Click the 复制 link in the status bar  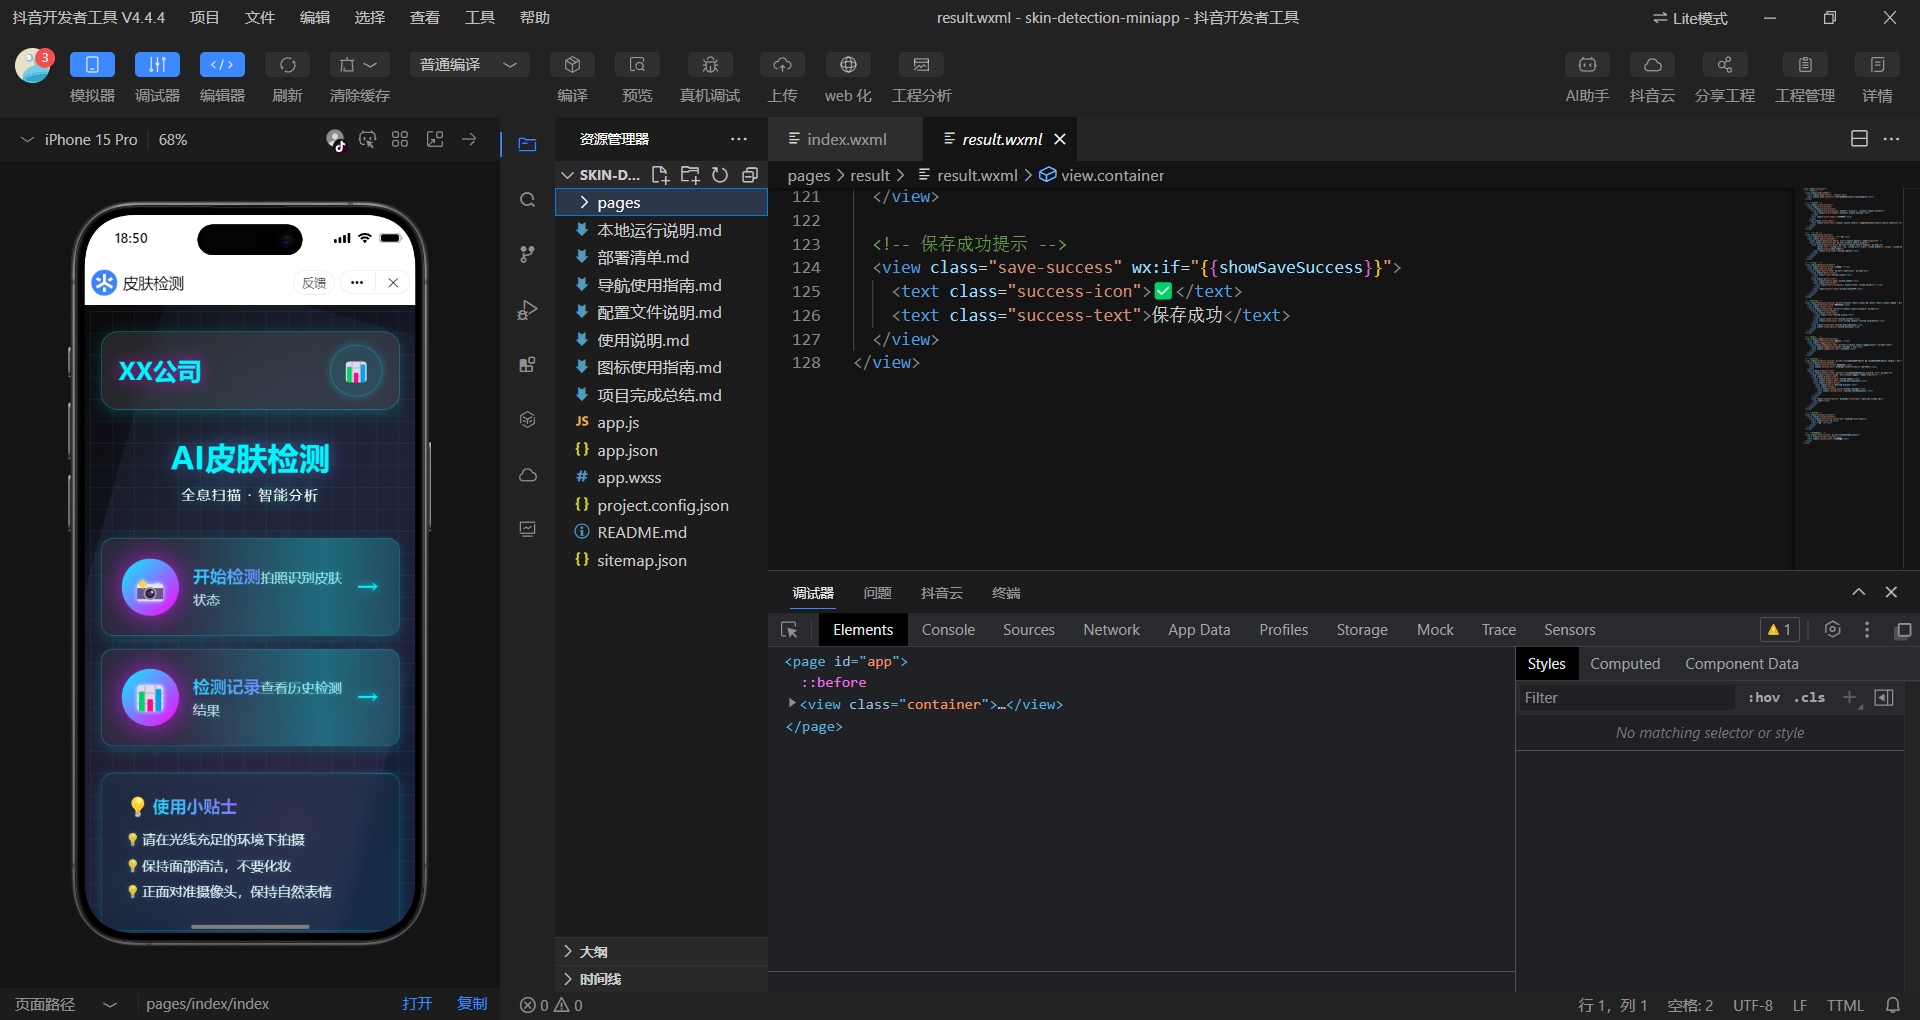(x=471, y=1004)
